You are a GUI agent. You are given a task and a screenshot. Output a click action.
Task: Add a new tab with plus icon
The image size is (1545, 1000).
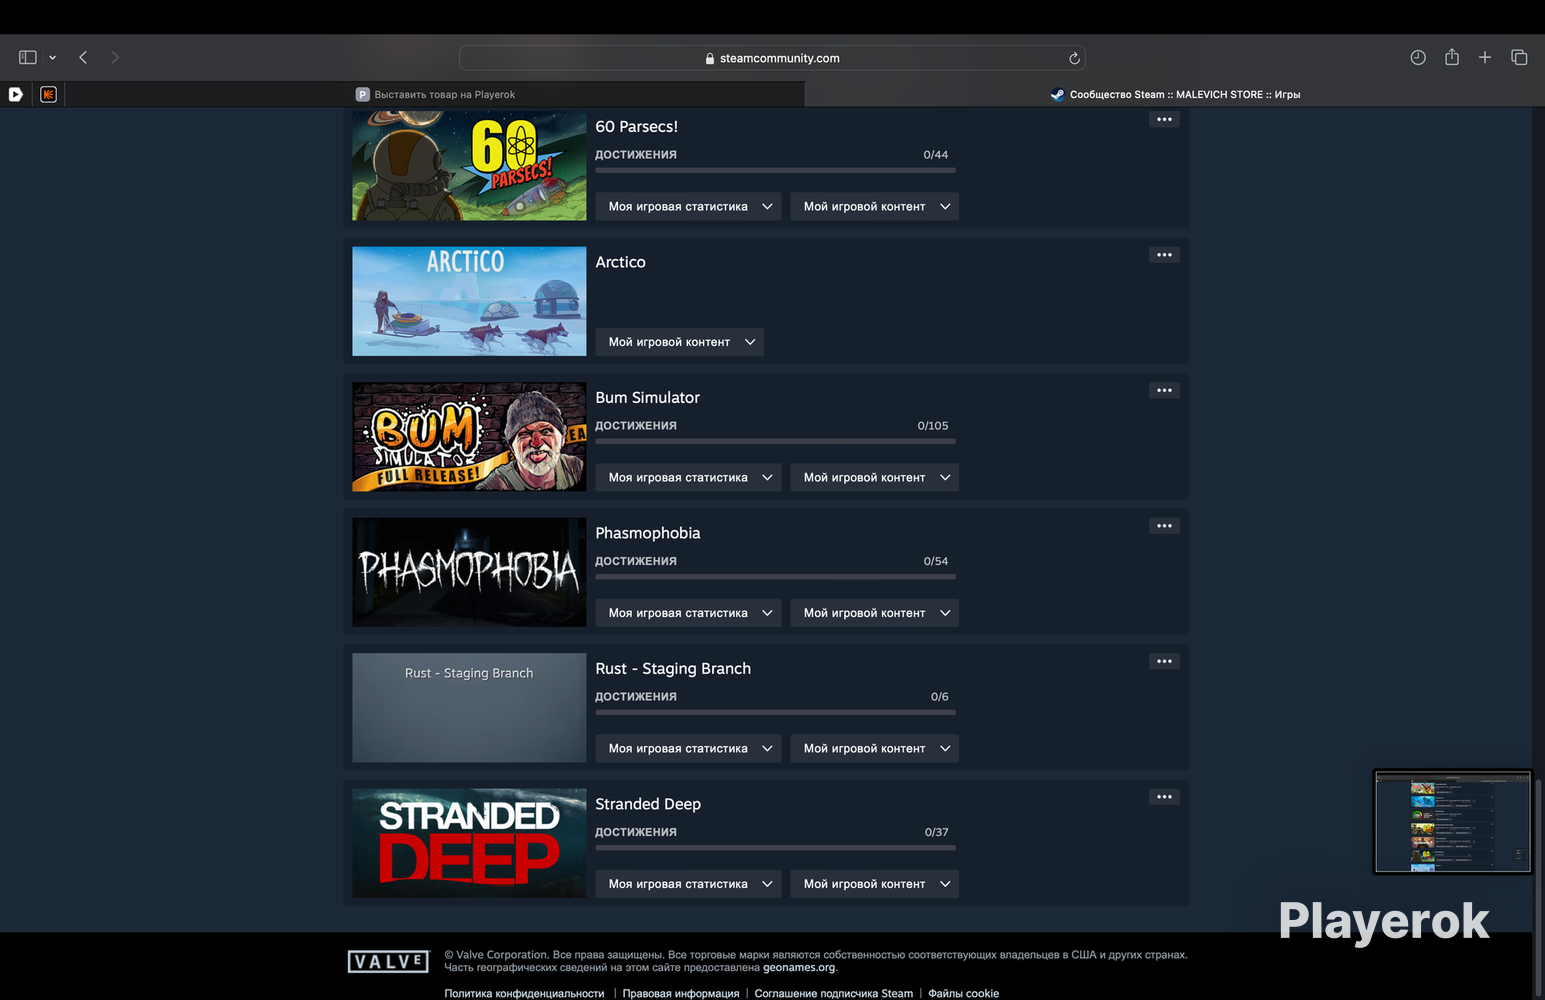(1485, 57)
